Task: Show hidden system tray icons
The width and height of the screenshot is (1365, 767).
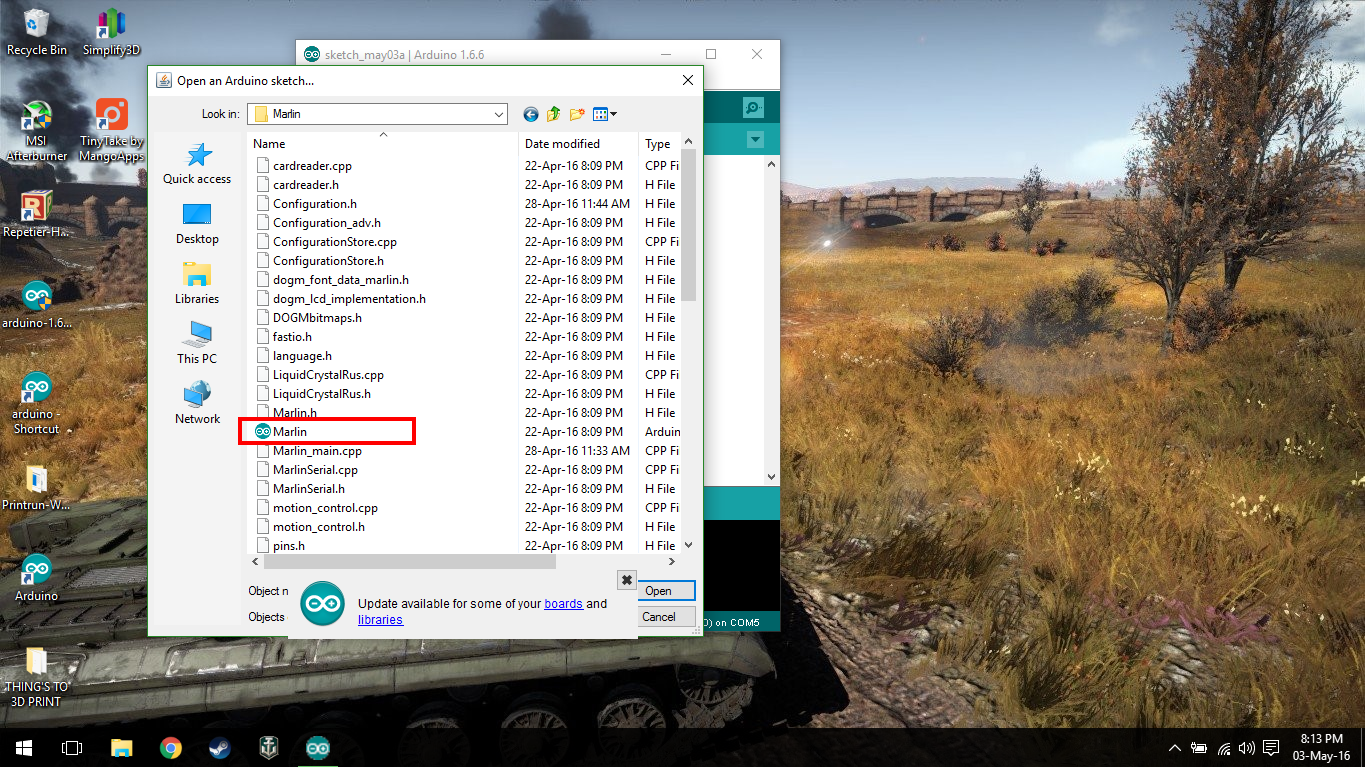Action: 1175,748
